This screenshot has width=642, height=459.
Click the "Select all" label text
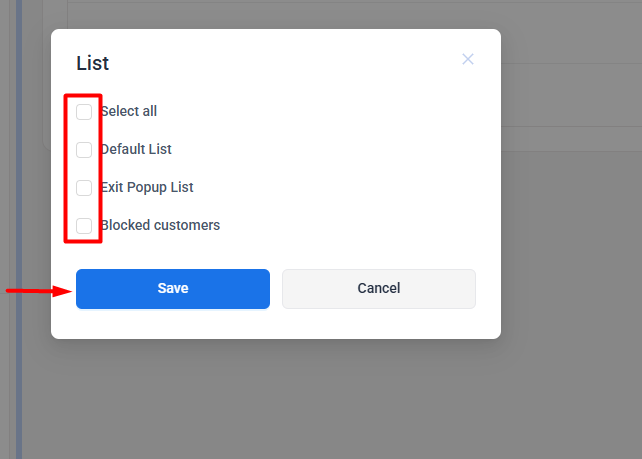click(x=129, y=112)
